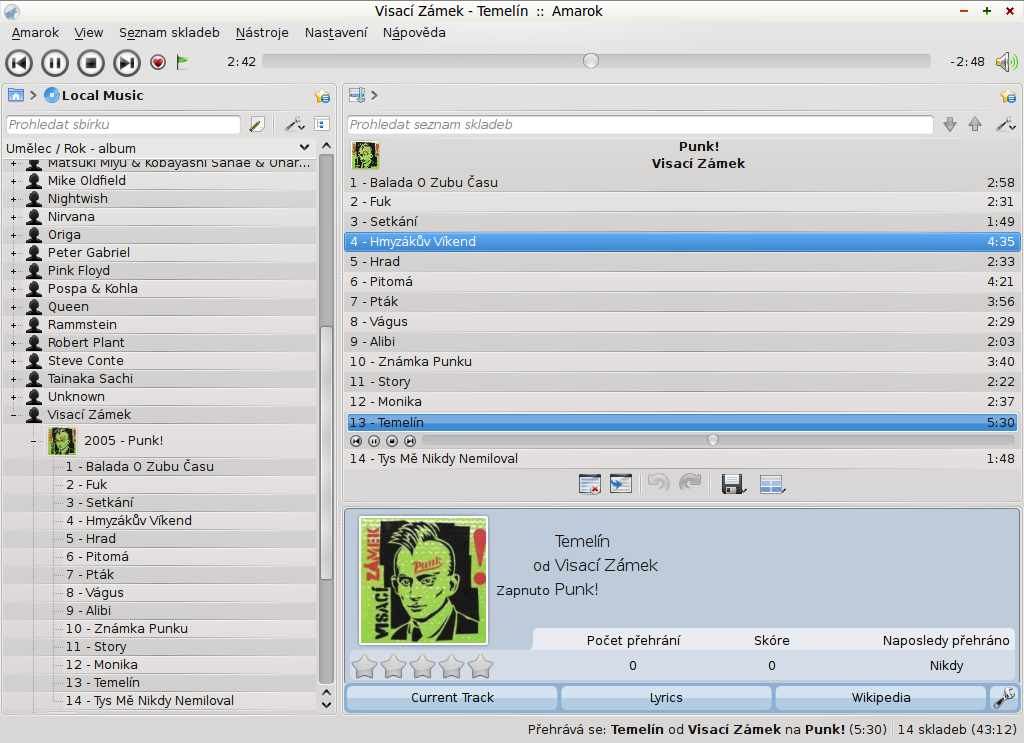Open context applets settings wrench
This screenshot has height=743, width=1024.
[1004, 698]
